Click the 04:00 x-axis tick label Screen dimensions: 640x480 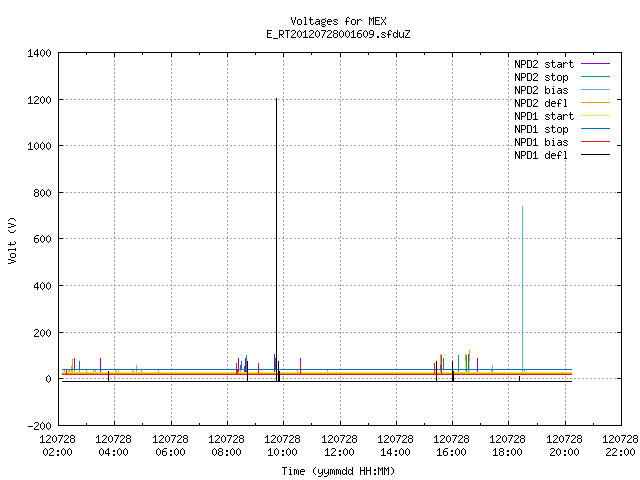point(113,453)
